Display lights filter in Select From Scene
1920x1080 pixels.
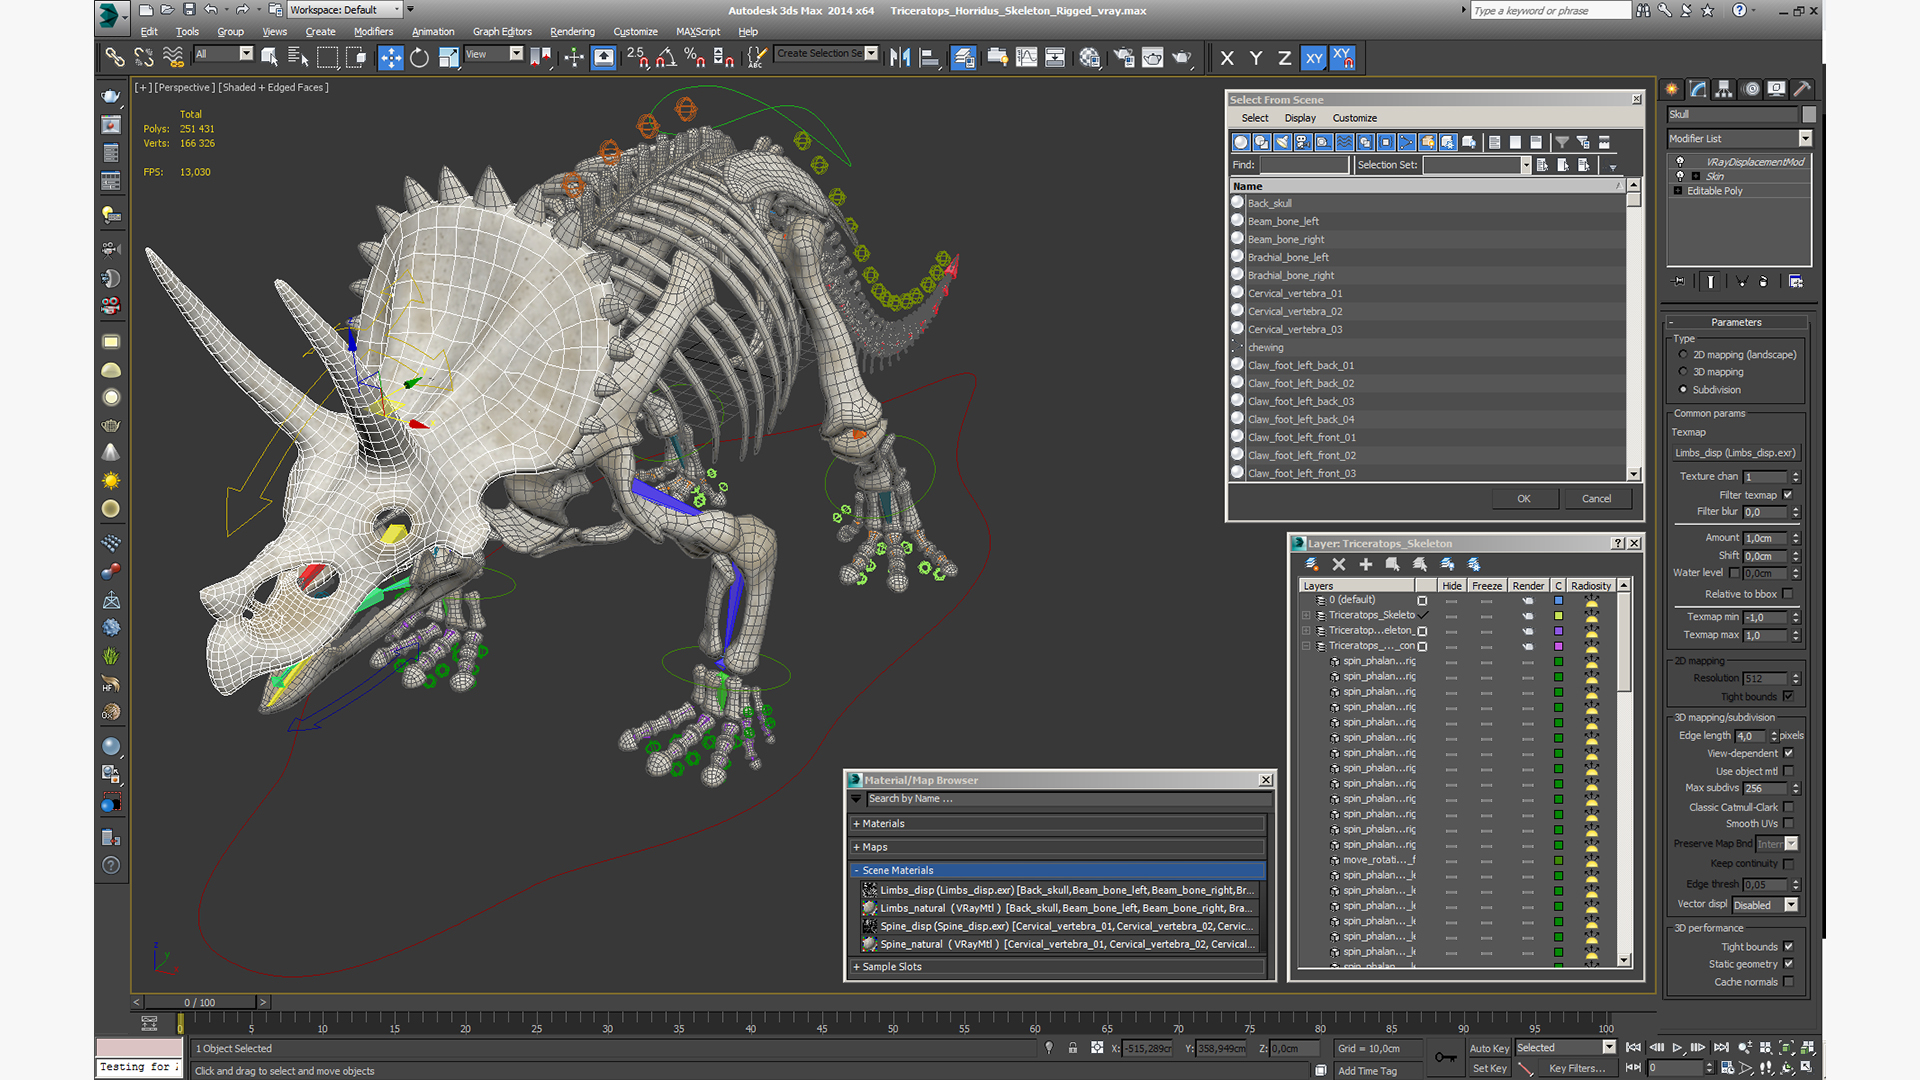point(1283,142)
